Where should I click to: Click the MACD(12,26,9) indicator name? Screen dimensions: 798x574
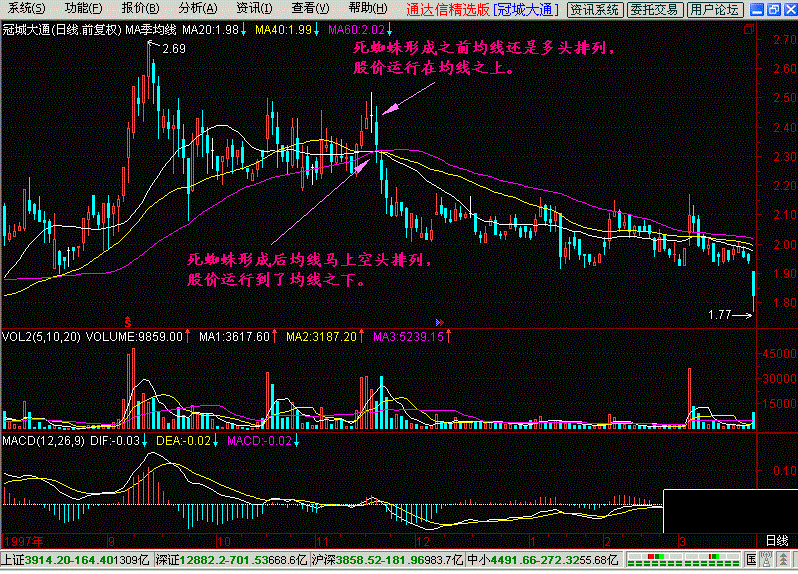43,441
